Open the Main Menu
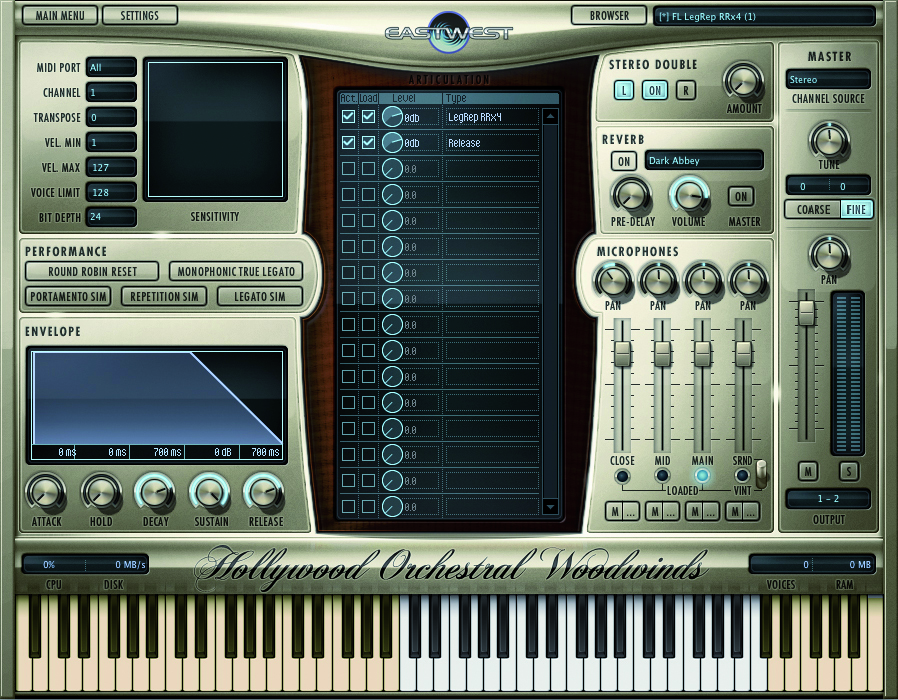898x700 pixels. pos(60,16)
